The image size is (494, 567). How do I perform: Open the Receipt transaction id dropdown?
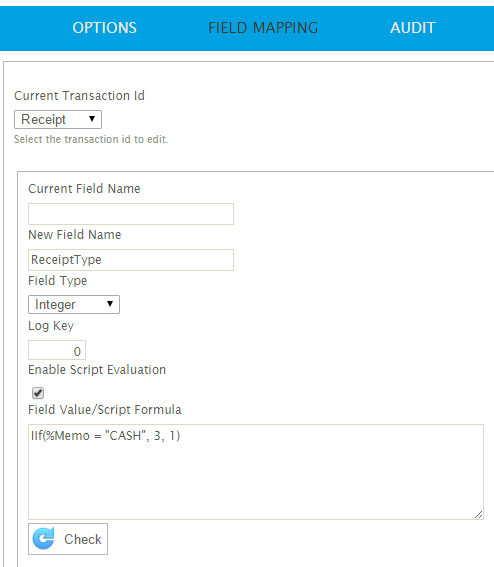[58, 119]
